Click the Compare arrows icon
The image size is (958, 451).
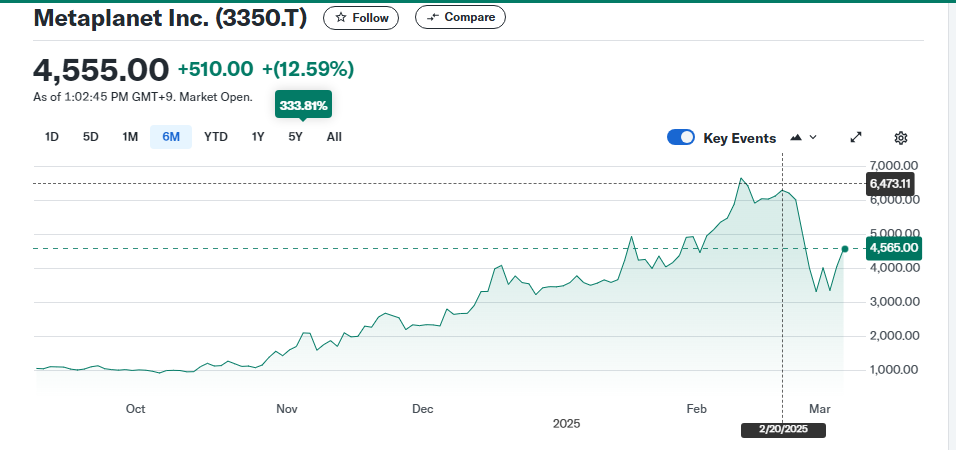(432, 18)
